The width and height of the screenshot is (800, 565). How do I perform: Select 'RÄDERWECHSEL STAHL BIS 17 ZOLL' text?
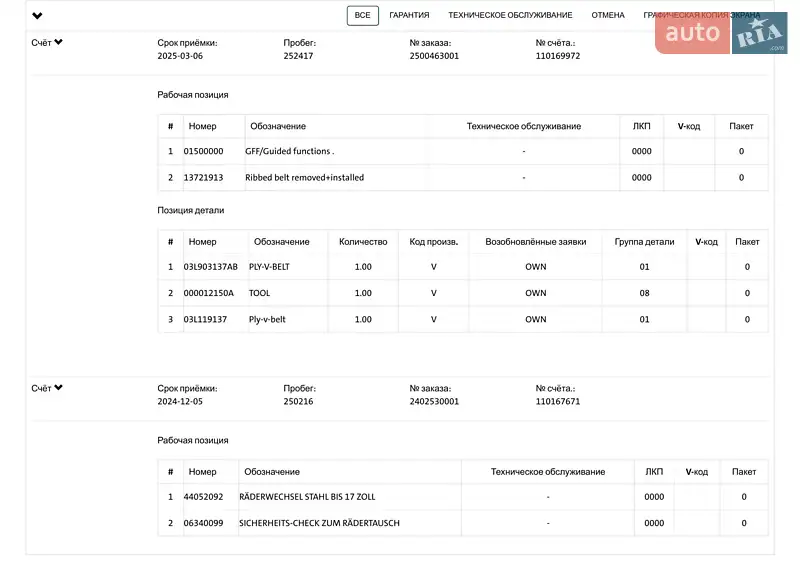(307, 497)
